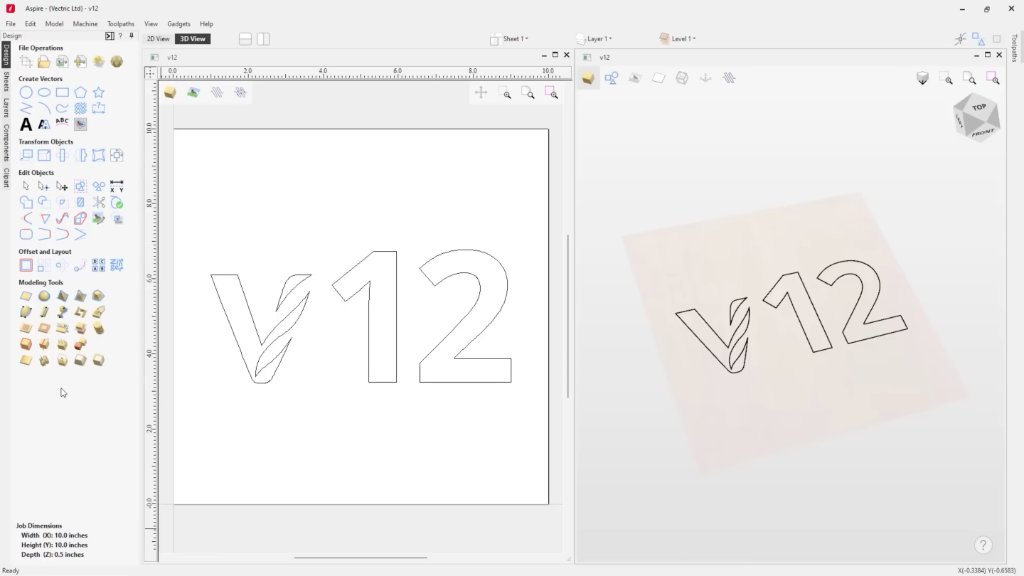Open the Help question mark in 3D view
Screen dimensions: 1024x576
point(983,545)
